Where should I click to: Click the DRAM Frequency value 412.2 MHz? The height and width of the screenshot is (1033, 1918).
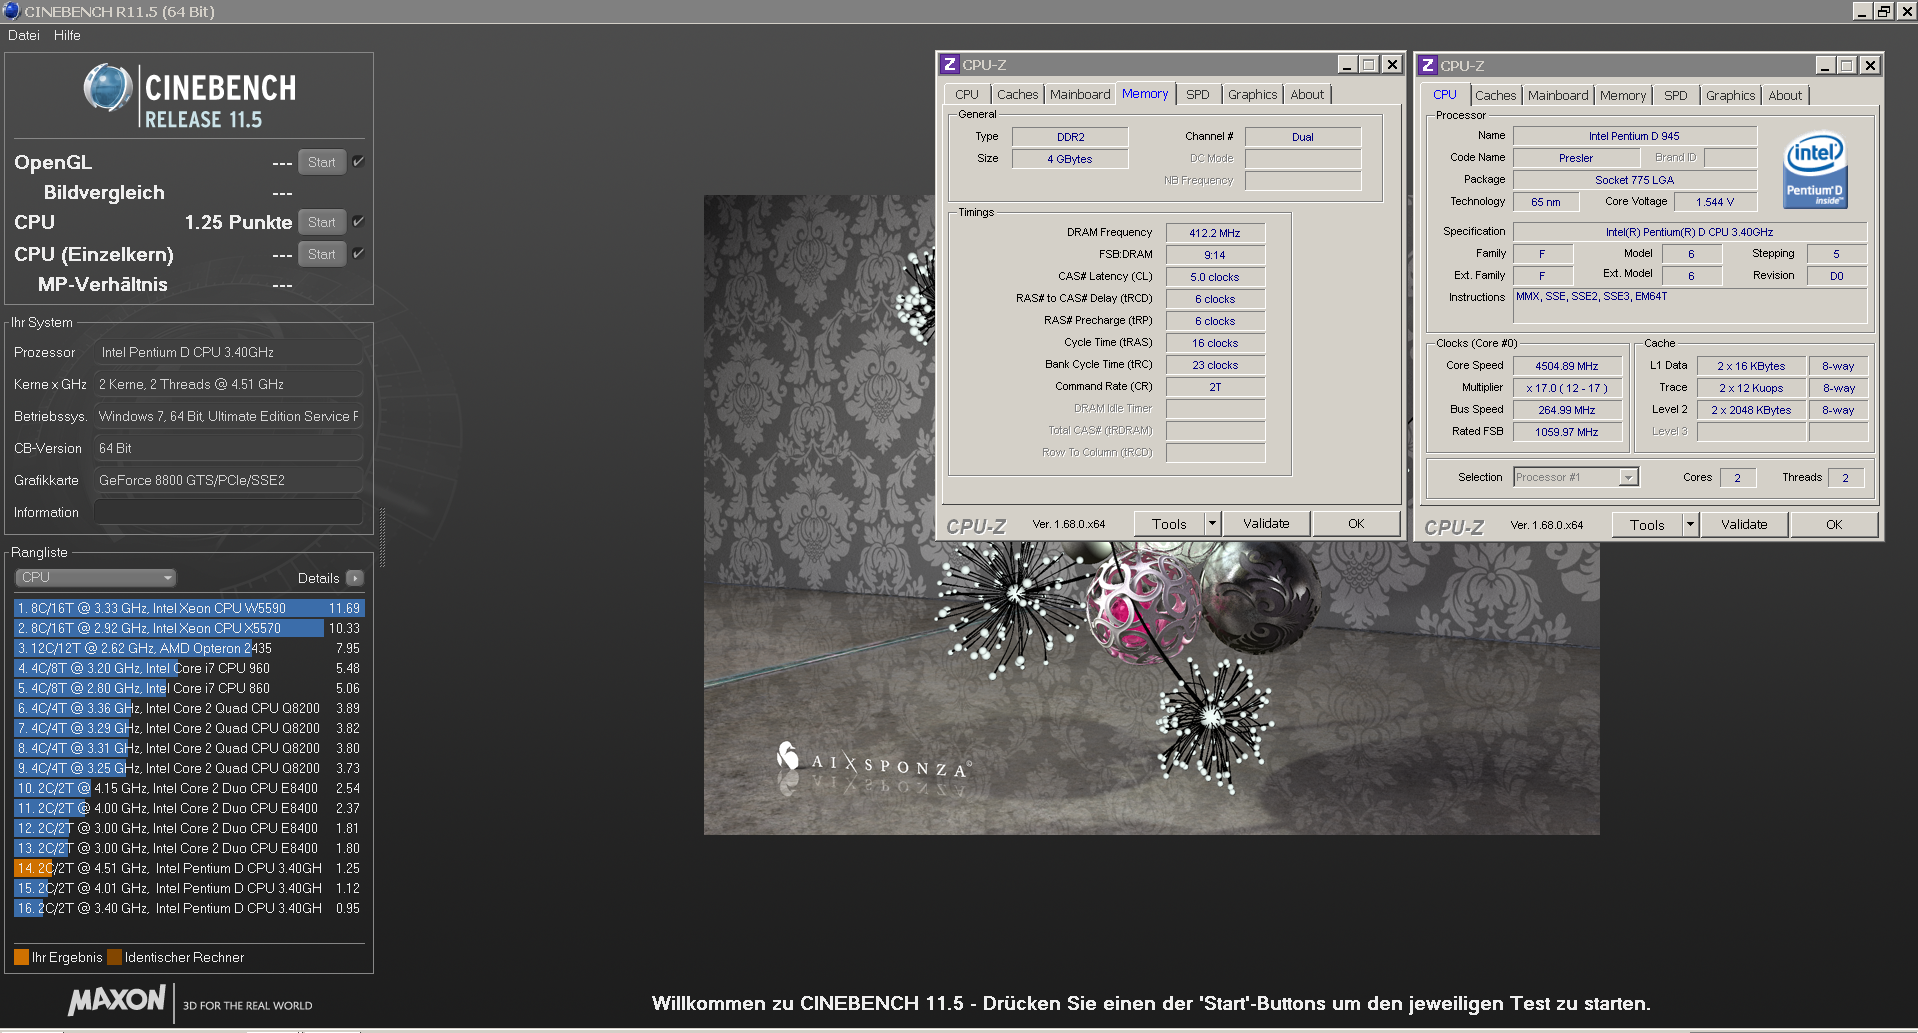click(1215, 232)
